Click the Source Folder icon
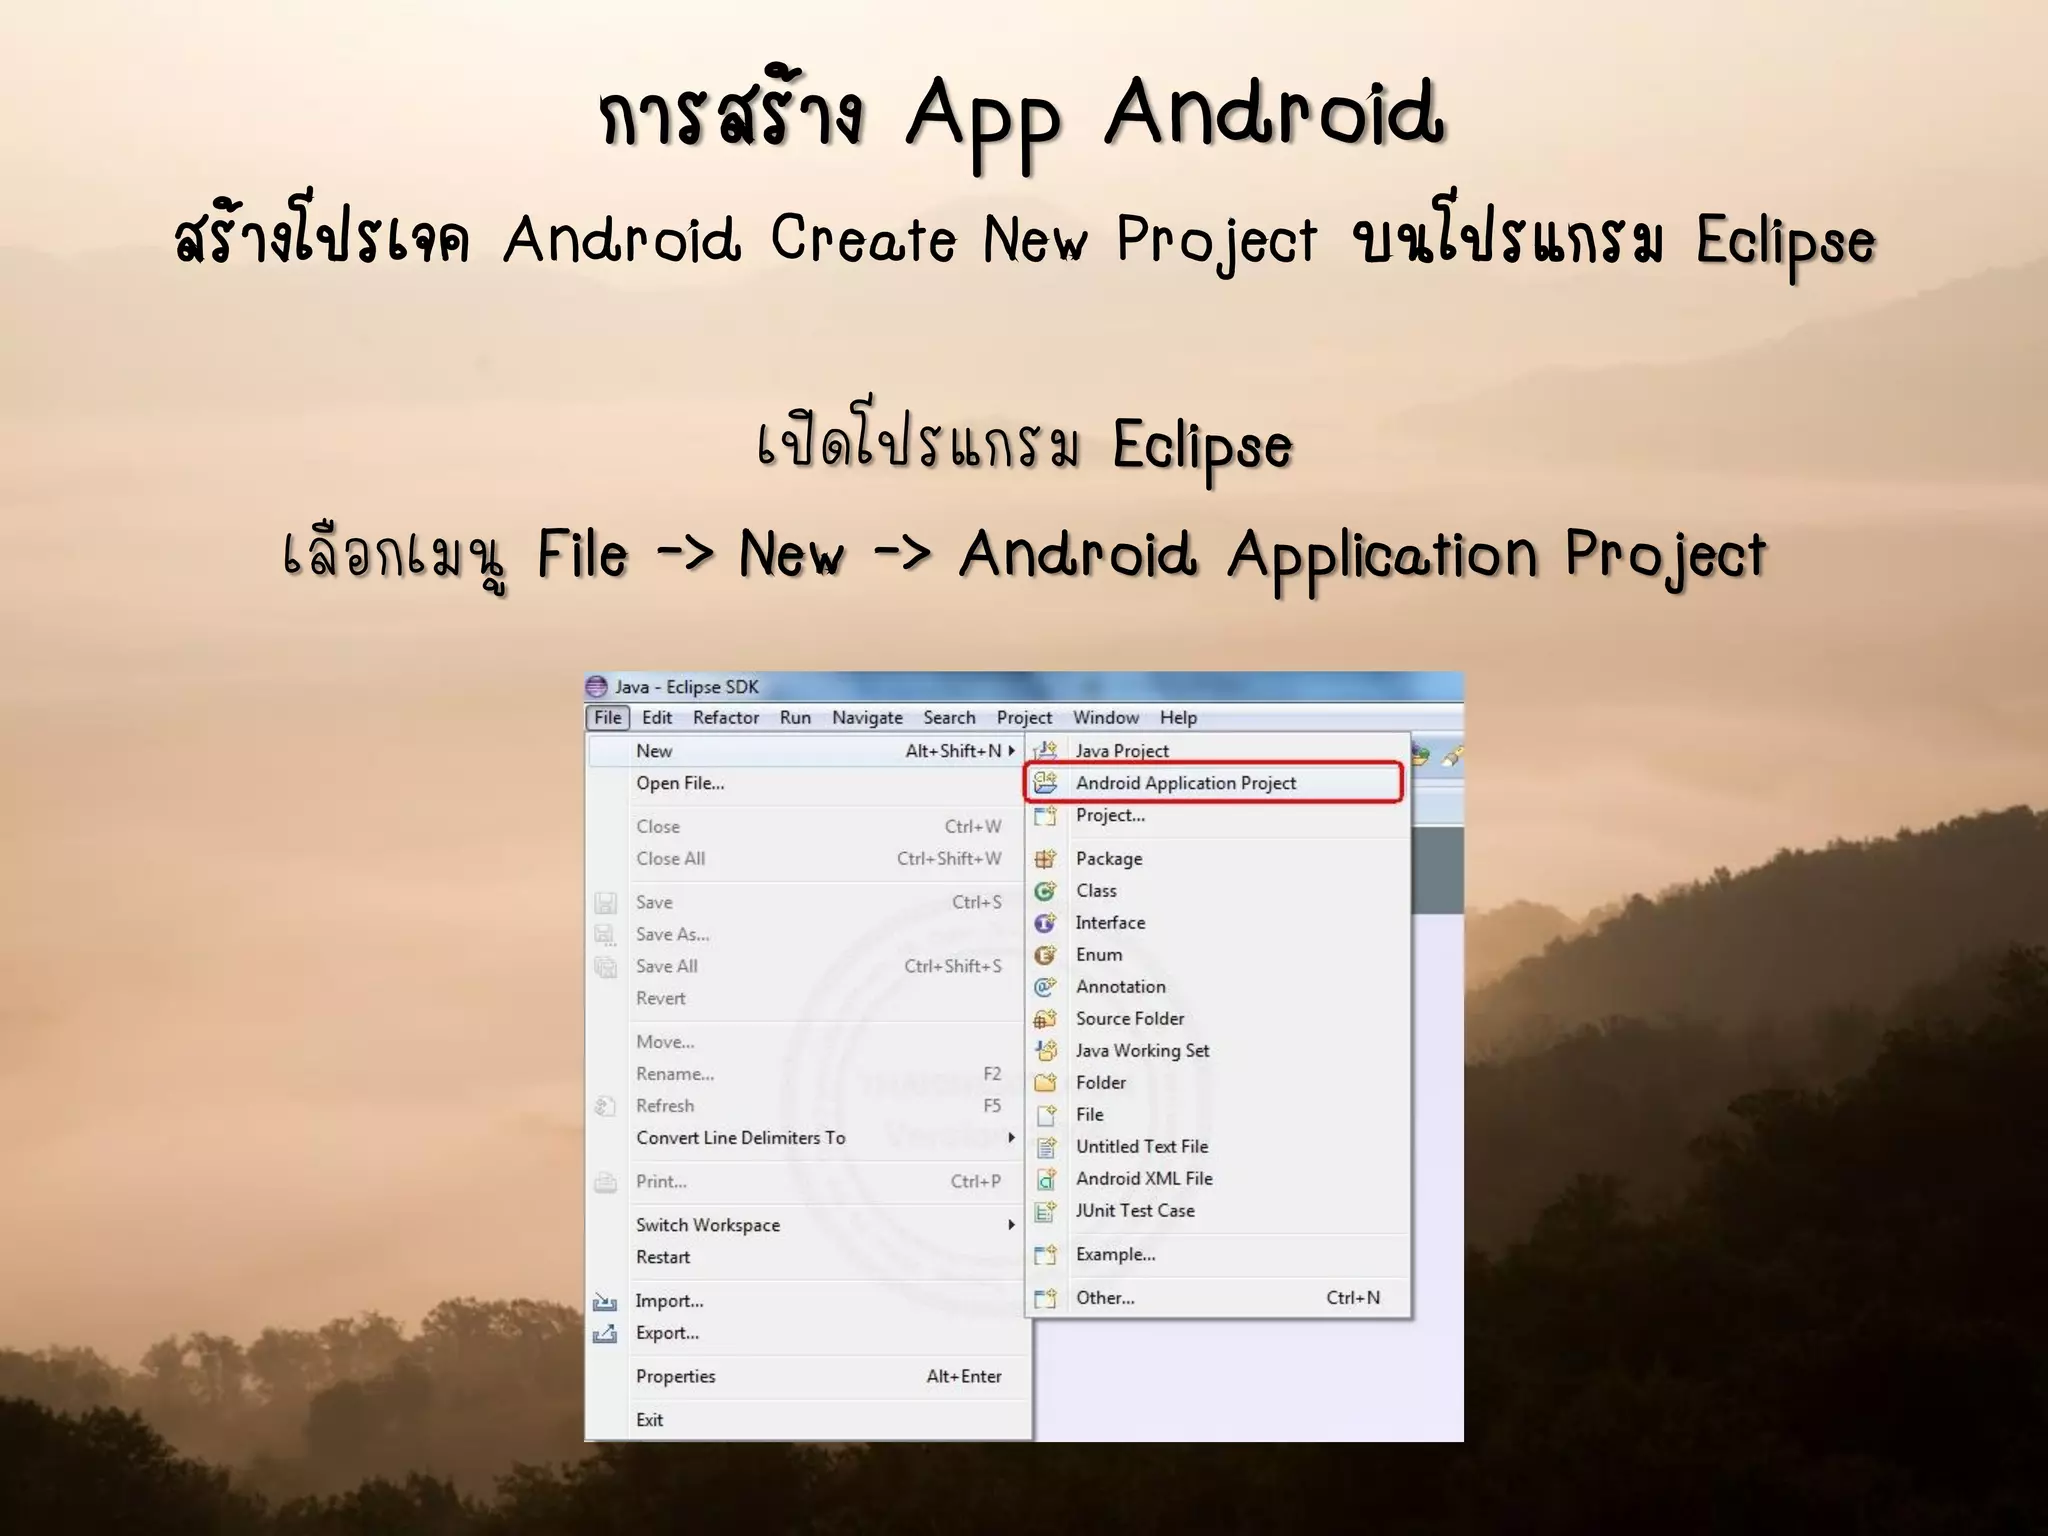Screen dimensions: 2048x1536 [1045, 1018]
